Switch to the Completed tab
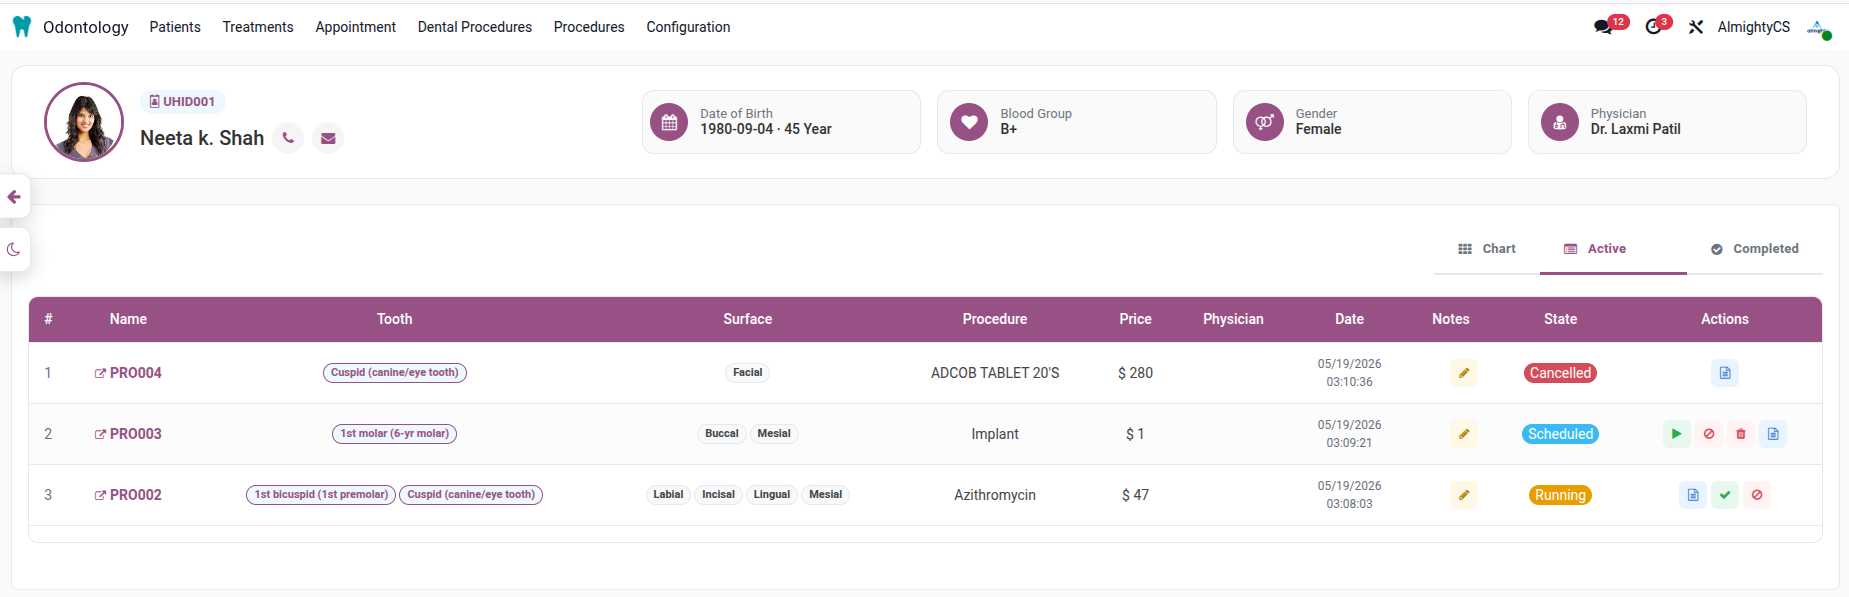 click(1755, 249)
